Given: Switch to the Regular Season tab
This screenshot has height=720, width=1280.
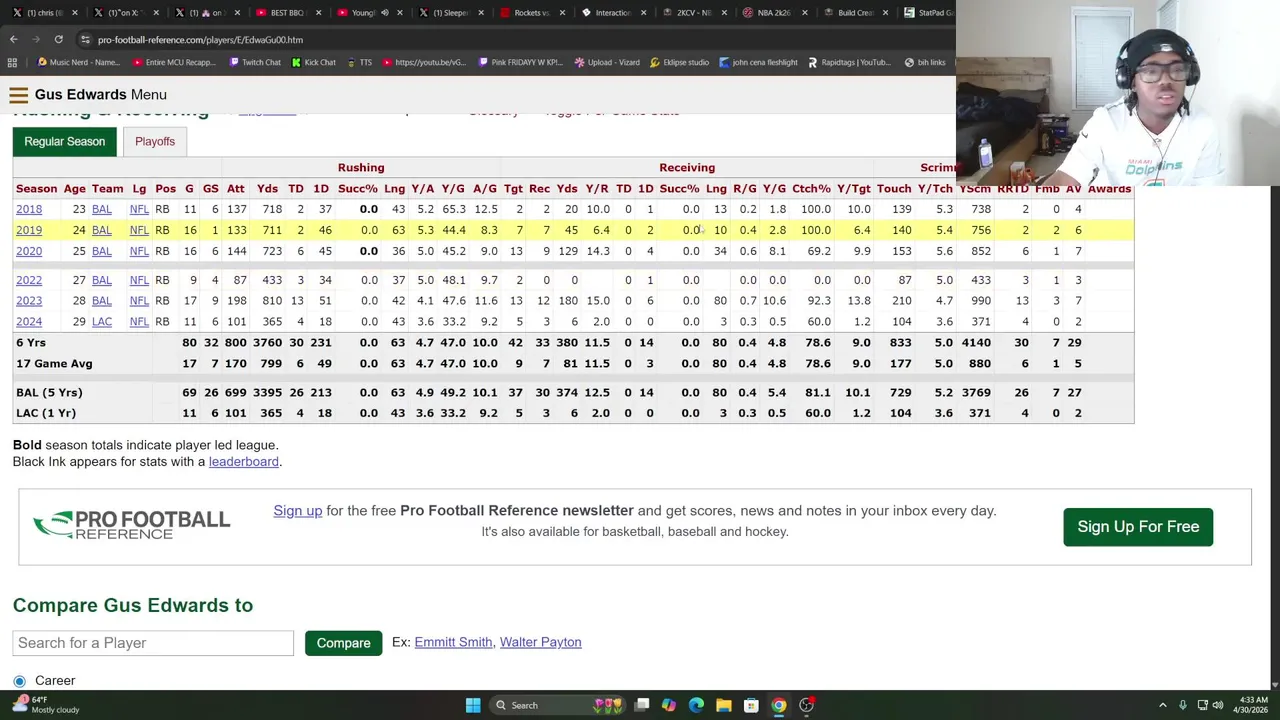Looking at the screenshot, I should point(64,141).
